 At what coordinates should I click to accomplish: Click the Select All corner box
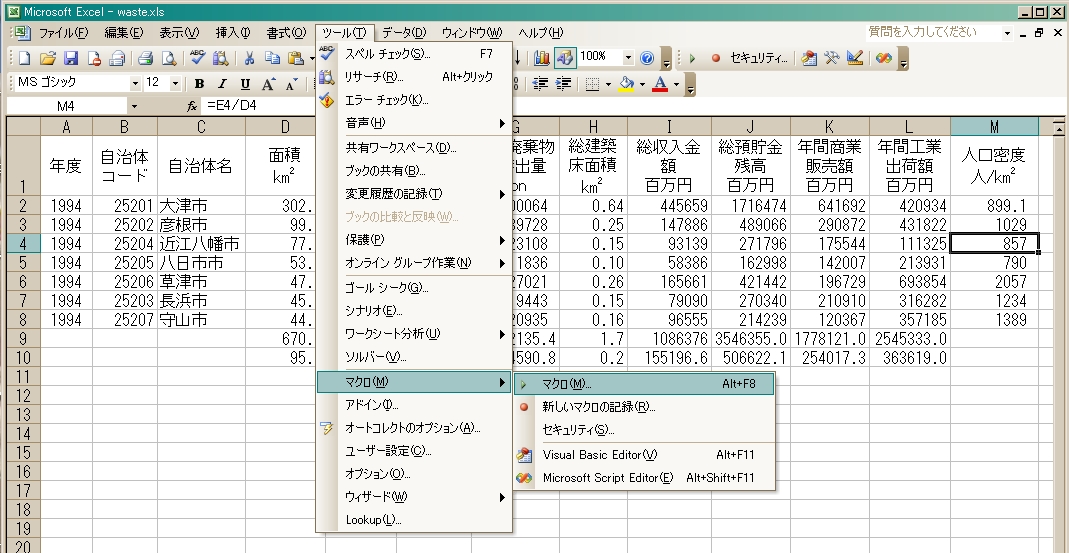[23, 127]
